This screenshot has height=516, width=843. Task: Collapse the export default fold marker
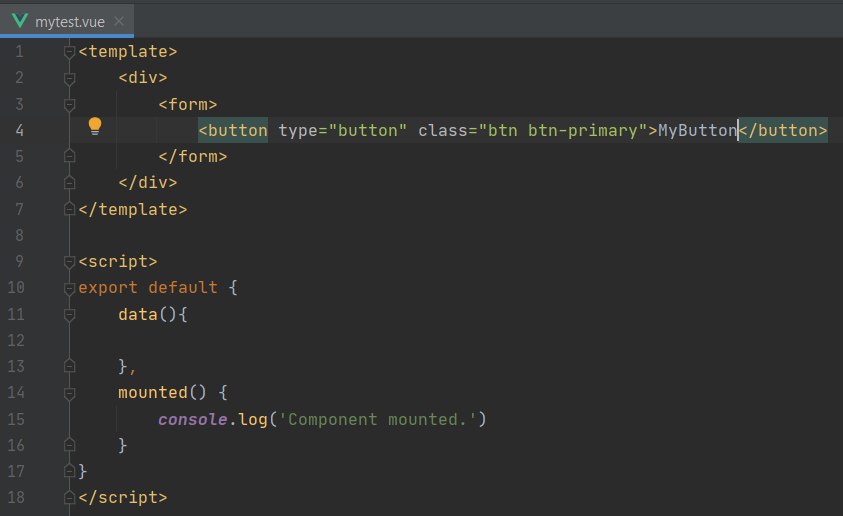click(x=69, y=288)
